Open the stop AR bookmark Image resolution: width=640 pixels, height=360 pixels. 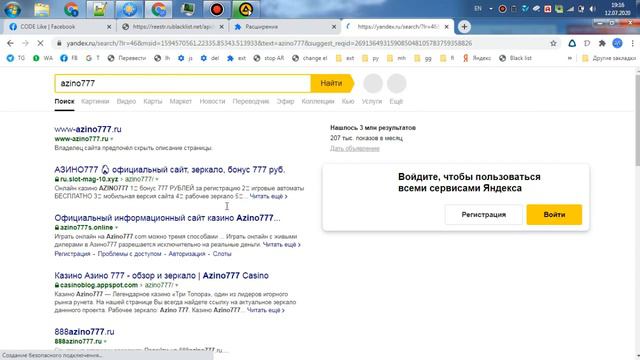coord(269,58)
